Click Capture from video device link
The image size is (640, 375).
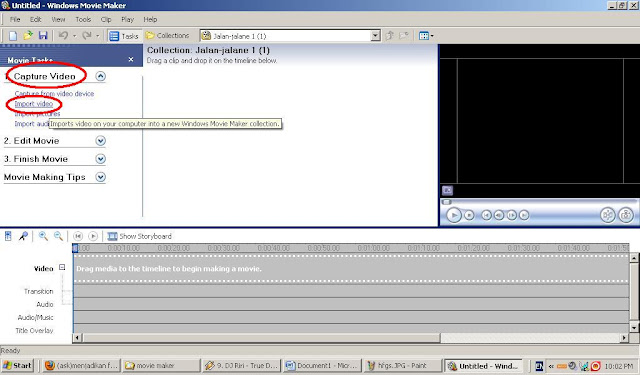coord(54,93)
